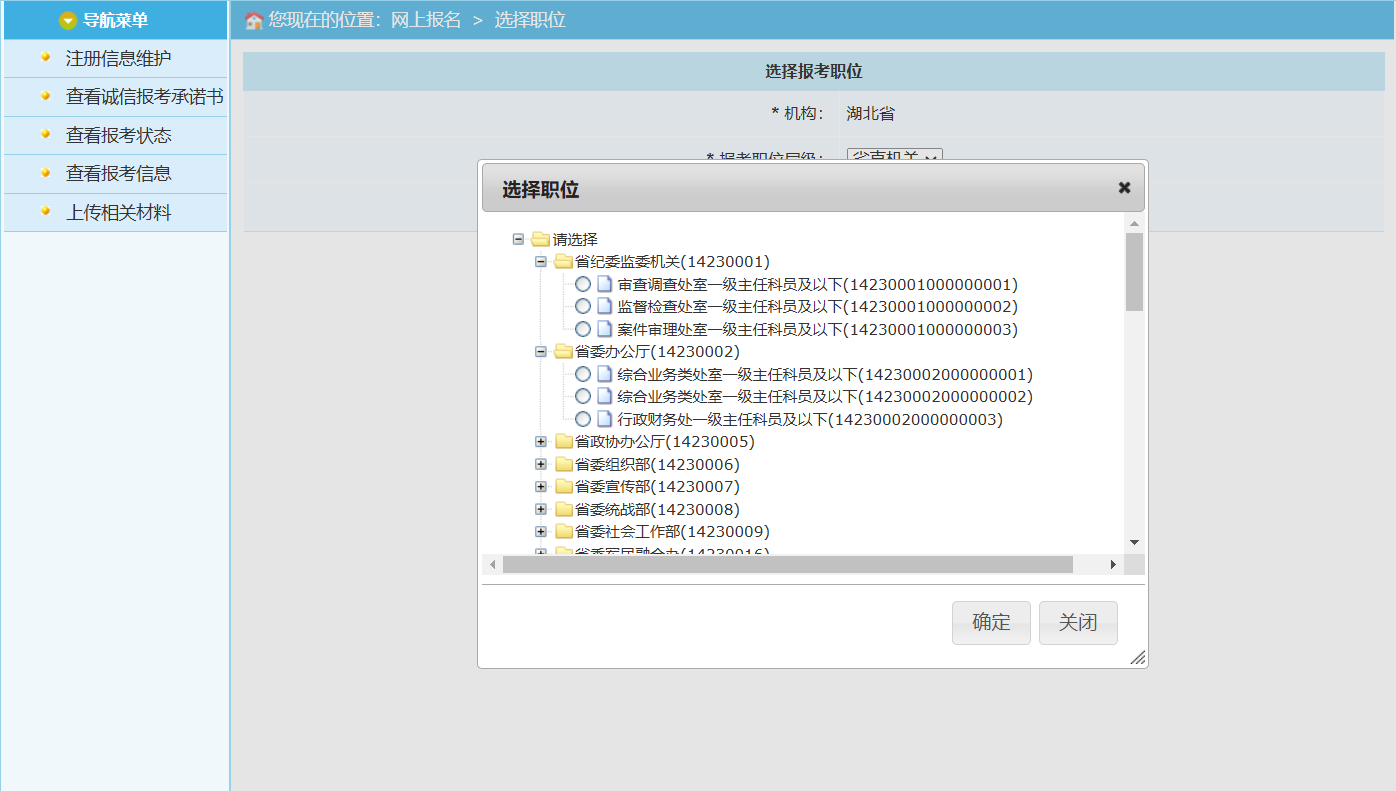Click the folder icon for 省纪委监委机关
The image size is (1396, 791).
click(x=564, y=262)
